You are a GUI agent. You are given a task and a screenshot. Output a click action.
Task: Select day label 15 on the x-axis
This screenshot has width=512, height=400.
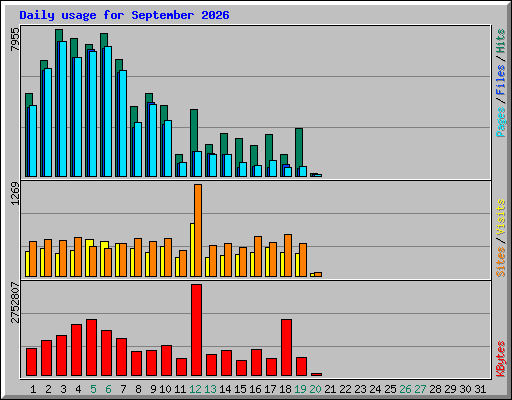pos(240,389)
